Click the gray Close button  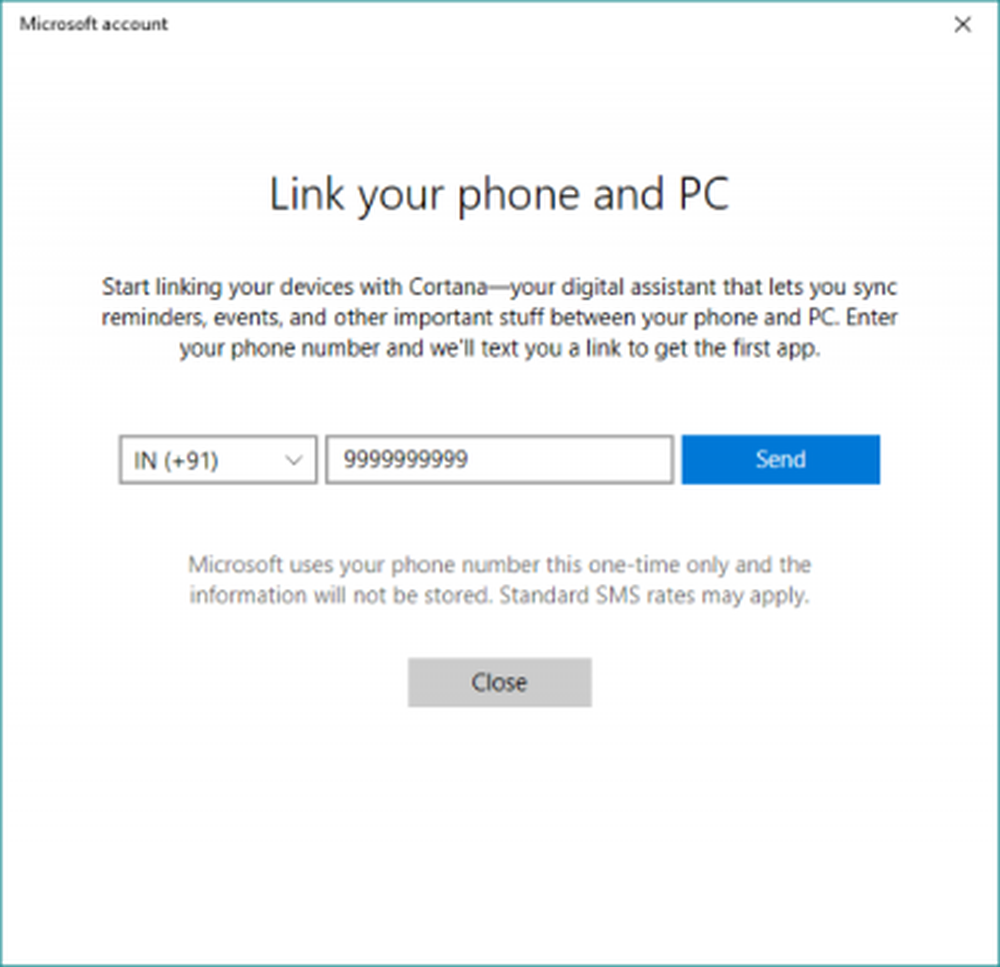pyautogui.click(x=499, y=683)
